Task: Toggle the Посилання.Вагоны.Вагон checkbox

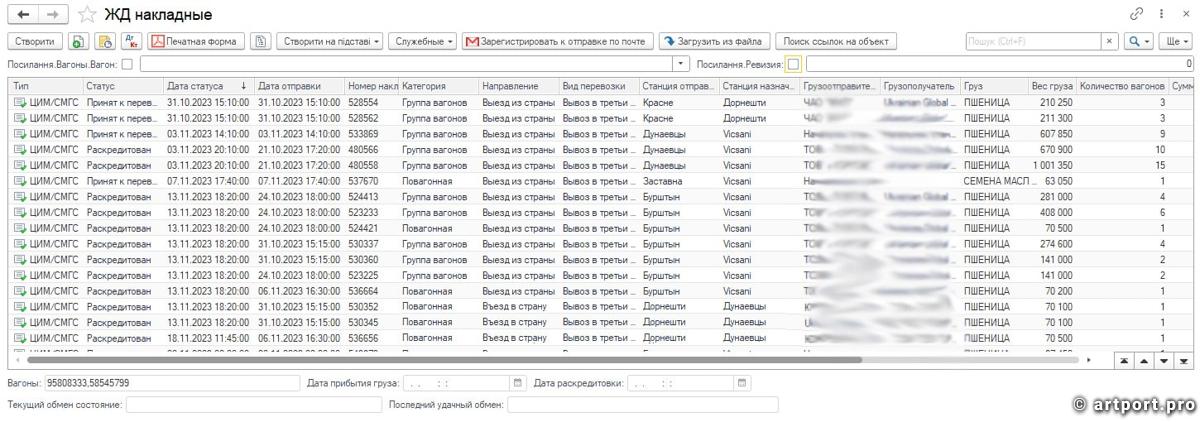Action: pos(127,64)
